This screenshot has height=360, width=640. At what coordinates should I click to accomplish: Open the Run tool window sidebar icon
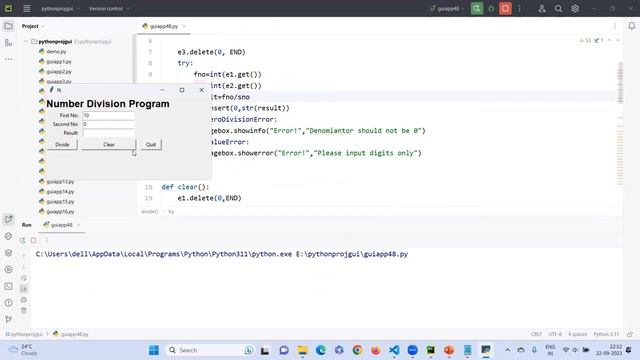pos(8,219)
